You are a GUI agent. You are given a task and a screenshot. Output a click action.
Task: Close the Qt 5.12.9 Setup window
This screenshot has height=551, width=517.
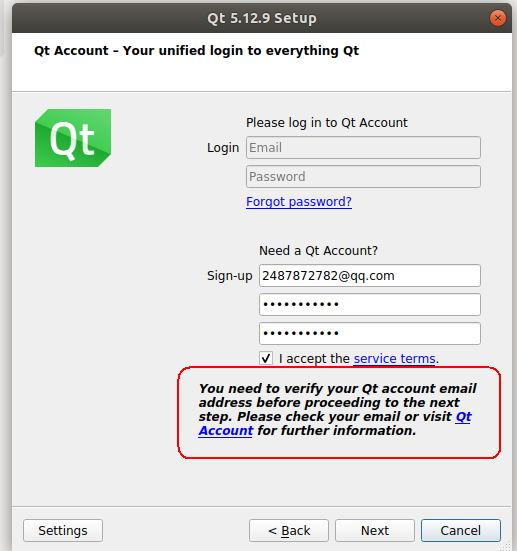pyautogui.click(x=498, y=18)
